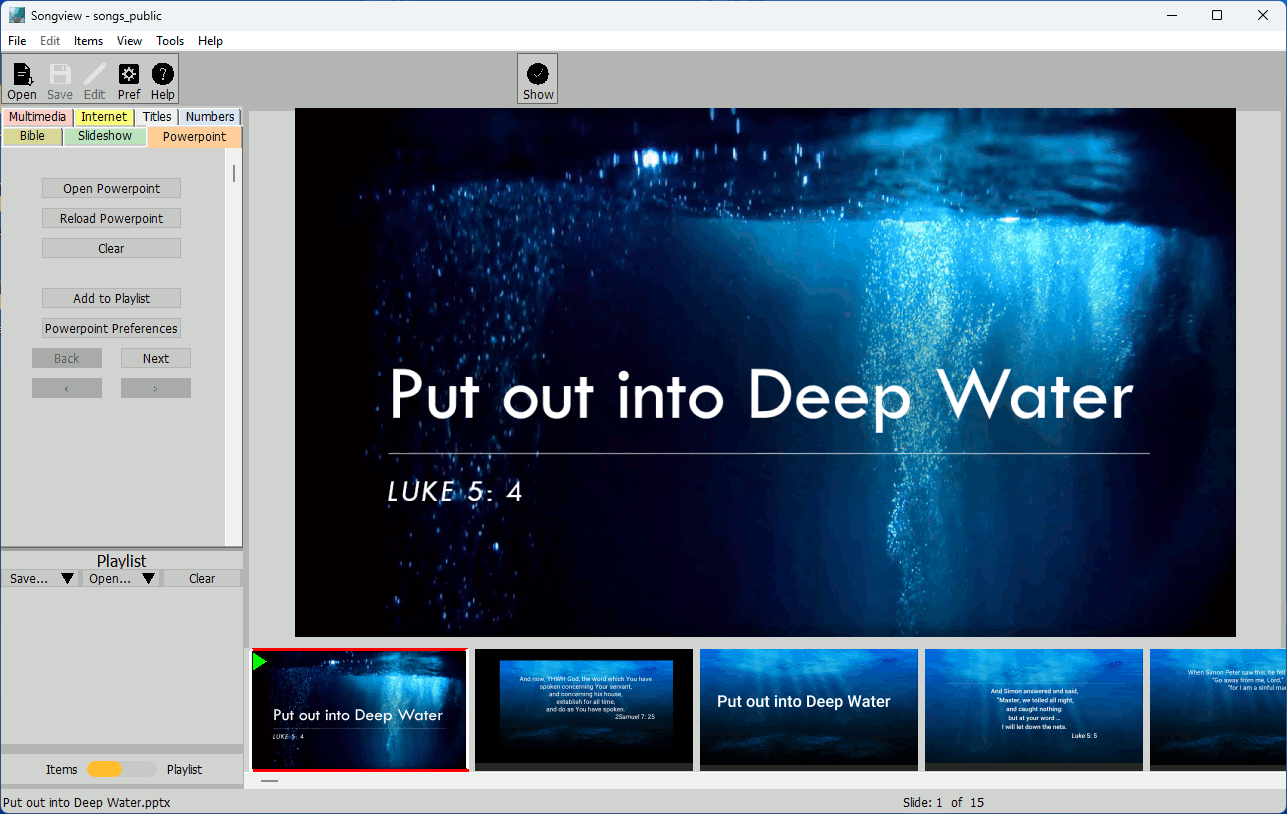Open the Tools menu
This screenshot has width=1287, height=814.
[x=170, y=41]
